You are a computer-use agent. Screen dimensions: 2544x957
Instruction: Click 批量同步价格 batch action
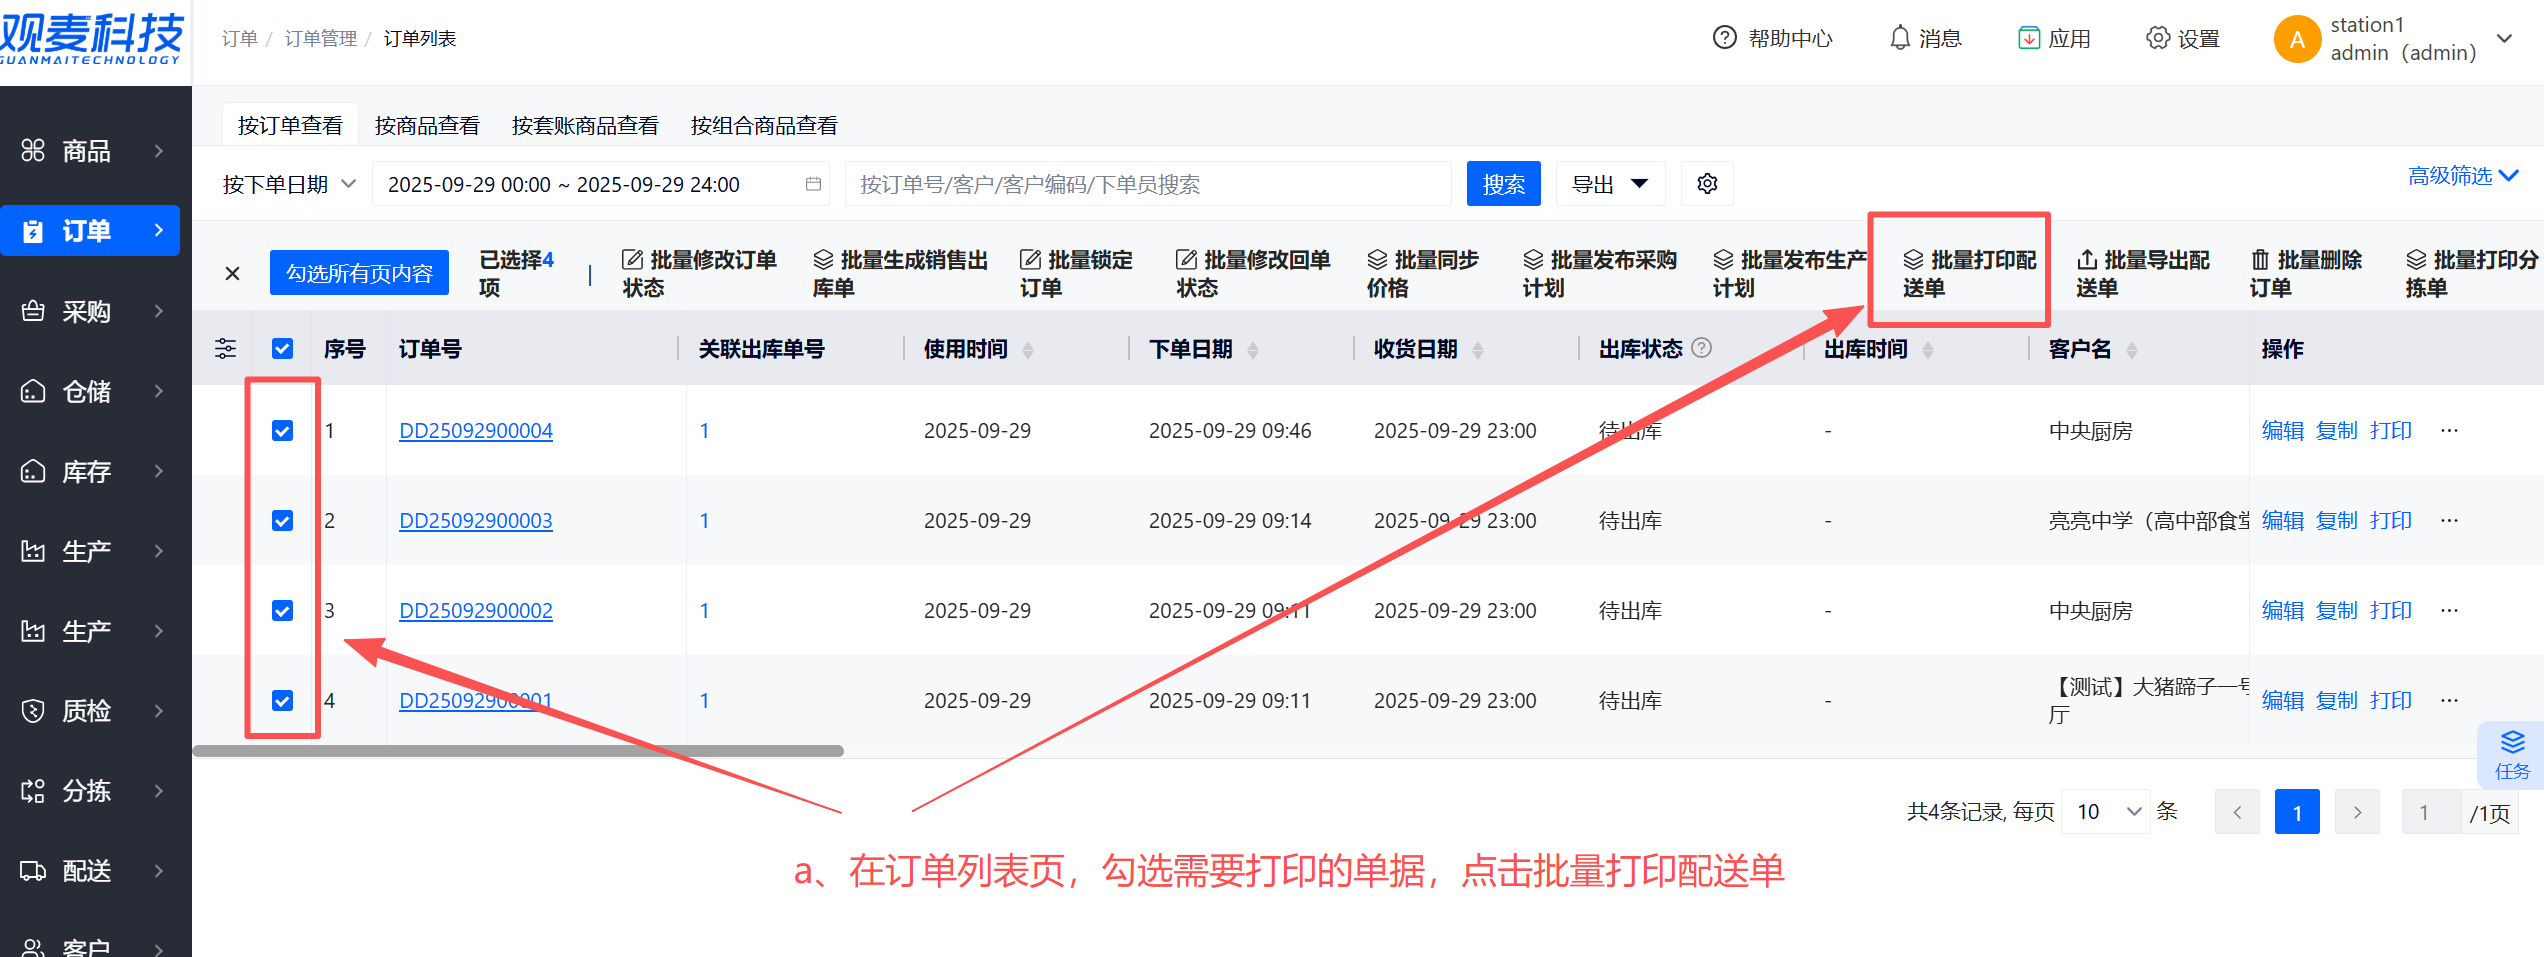[x=1422, y=273]
